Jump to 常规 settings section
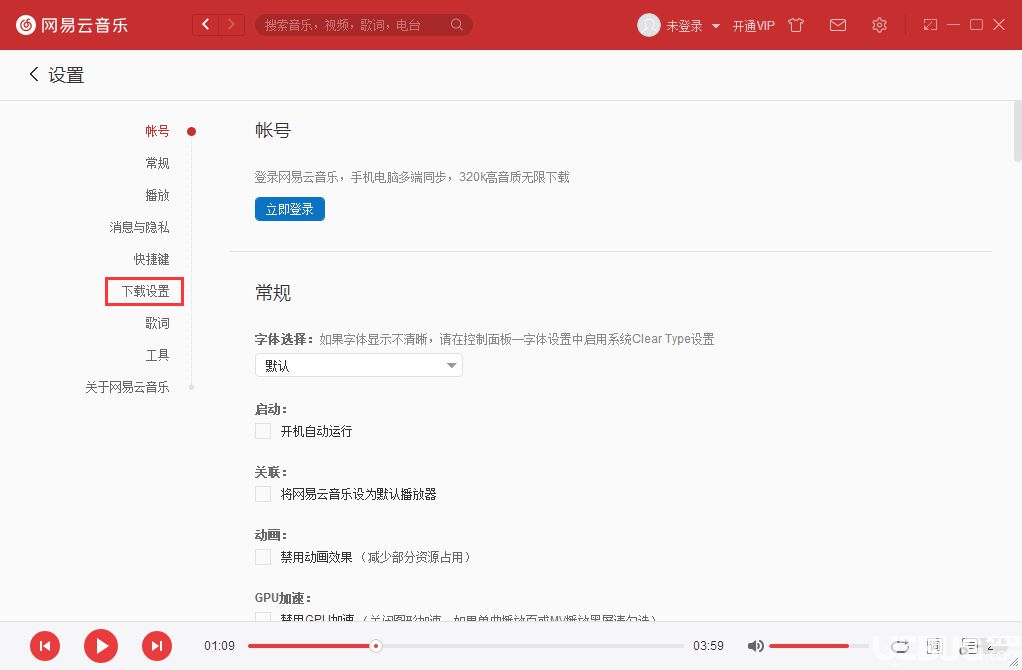 click(x=157, y=163)
